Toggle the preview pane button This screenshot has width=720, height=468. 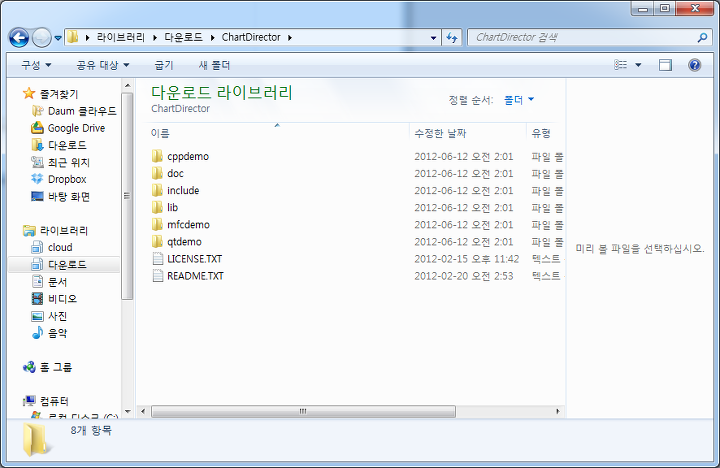665,65
